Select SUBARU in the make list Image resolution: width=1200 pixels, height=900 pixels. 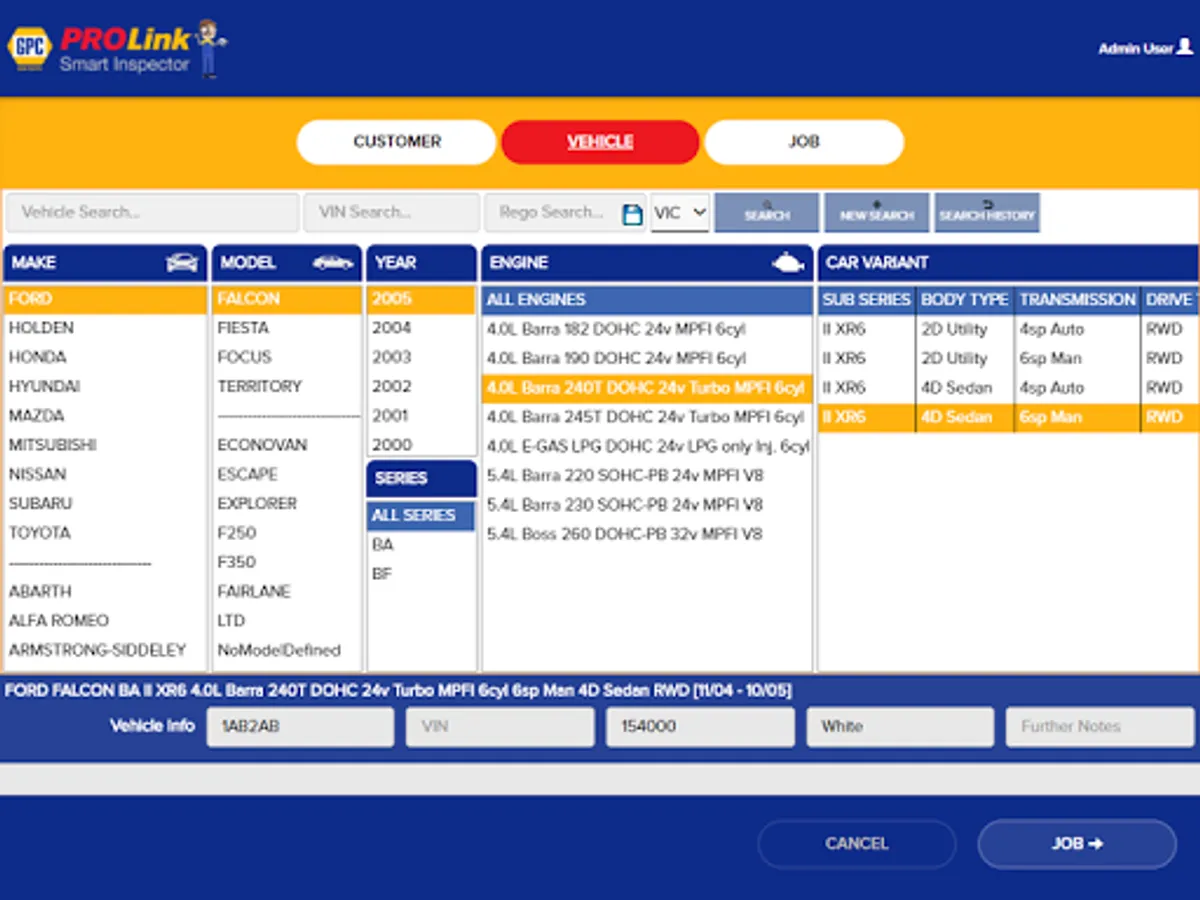pos(105,504)
